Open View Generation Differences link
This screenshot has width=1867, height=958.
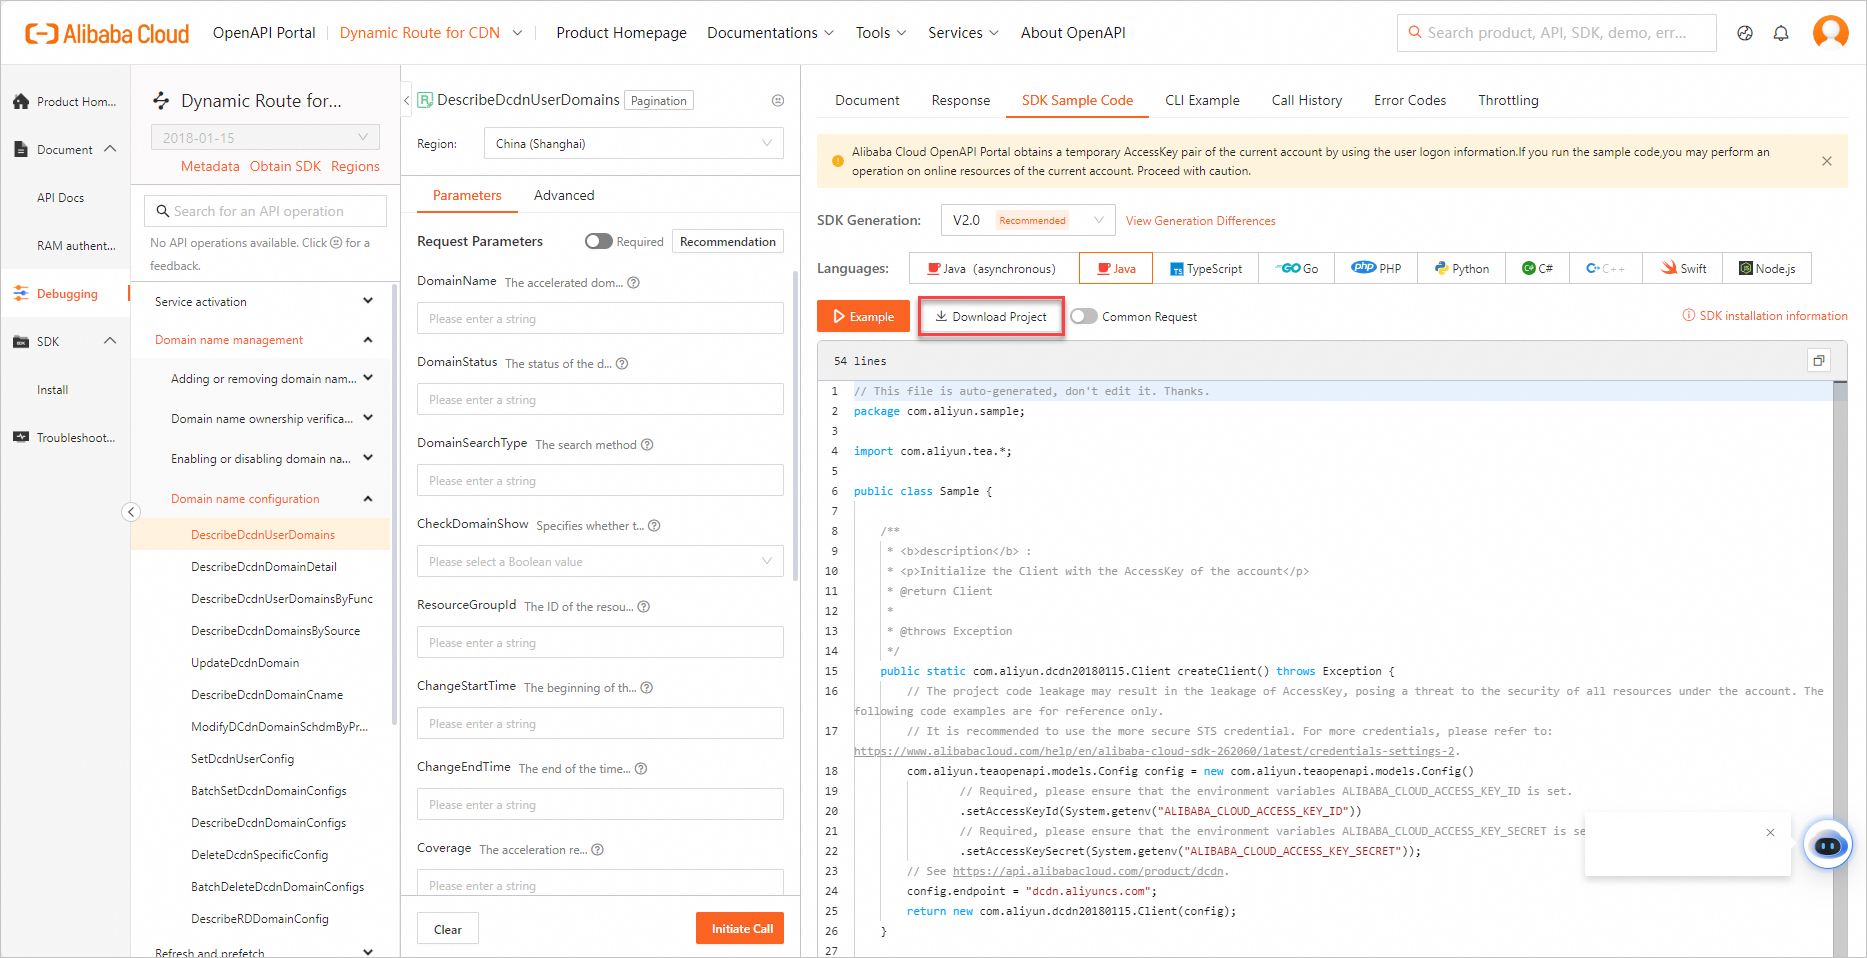pyautogui.click(x=1201, y=221)
